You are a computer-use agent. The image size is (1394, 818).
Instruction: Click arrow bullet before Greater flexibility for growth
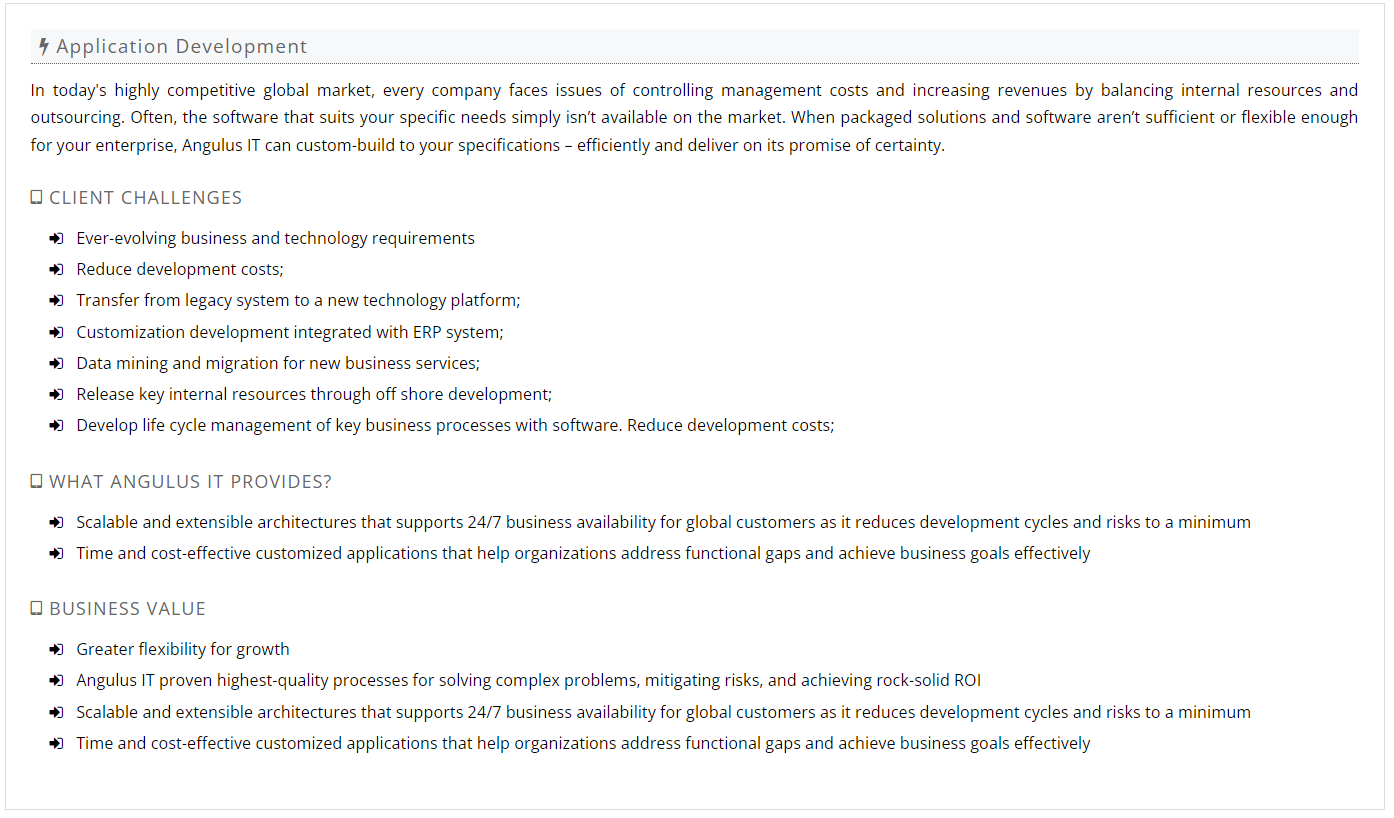pos(56,650)
